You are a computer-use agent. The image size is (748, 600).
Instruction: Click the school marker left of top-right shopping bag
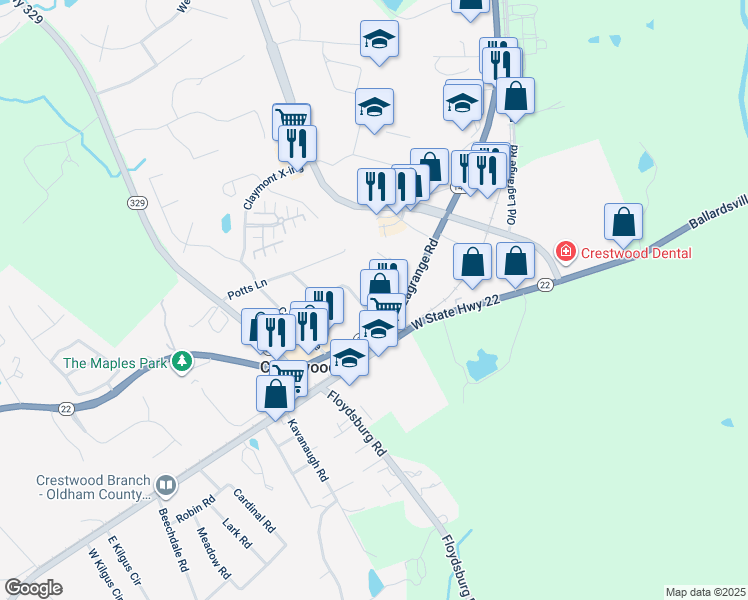pos(462,103)
